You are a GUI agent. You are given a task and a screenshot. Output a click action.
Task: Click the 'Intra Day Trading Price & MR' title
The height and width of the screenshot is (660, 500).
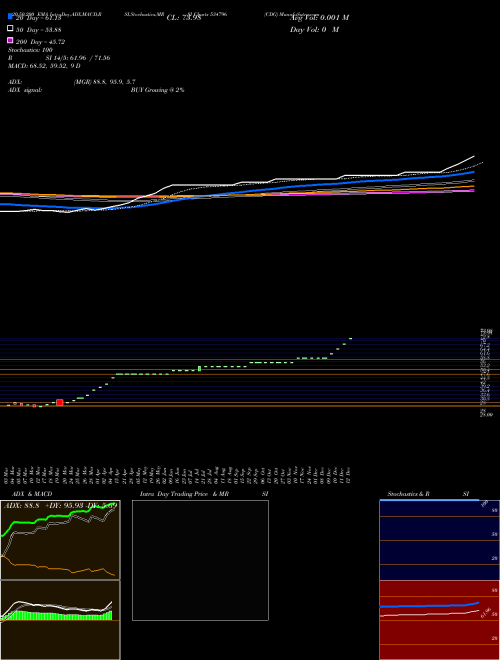point(184,494)
